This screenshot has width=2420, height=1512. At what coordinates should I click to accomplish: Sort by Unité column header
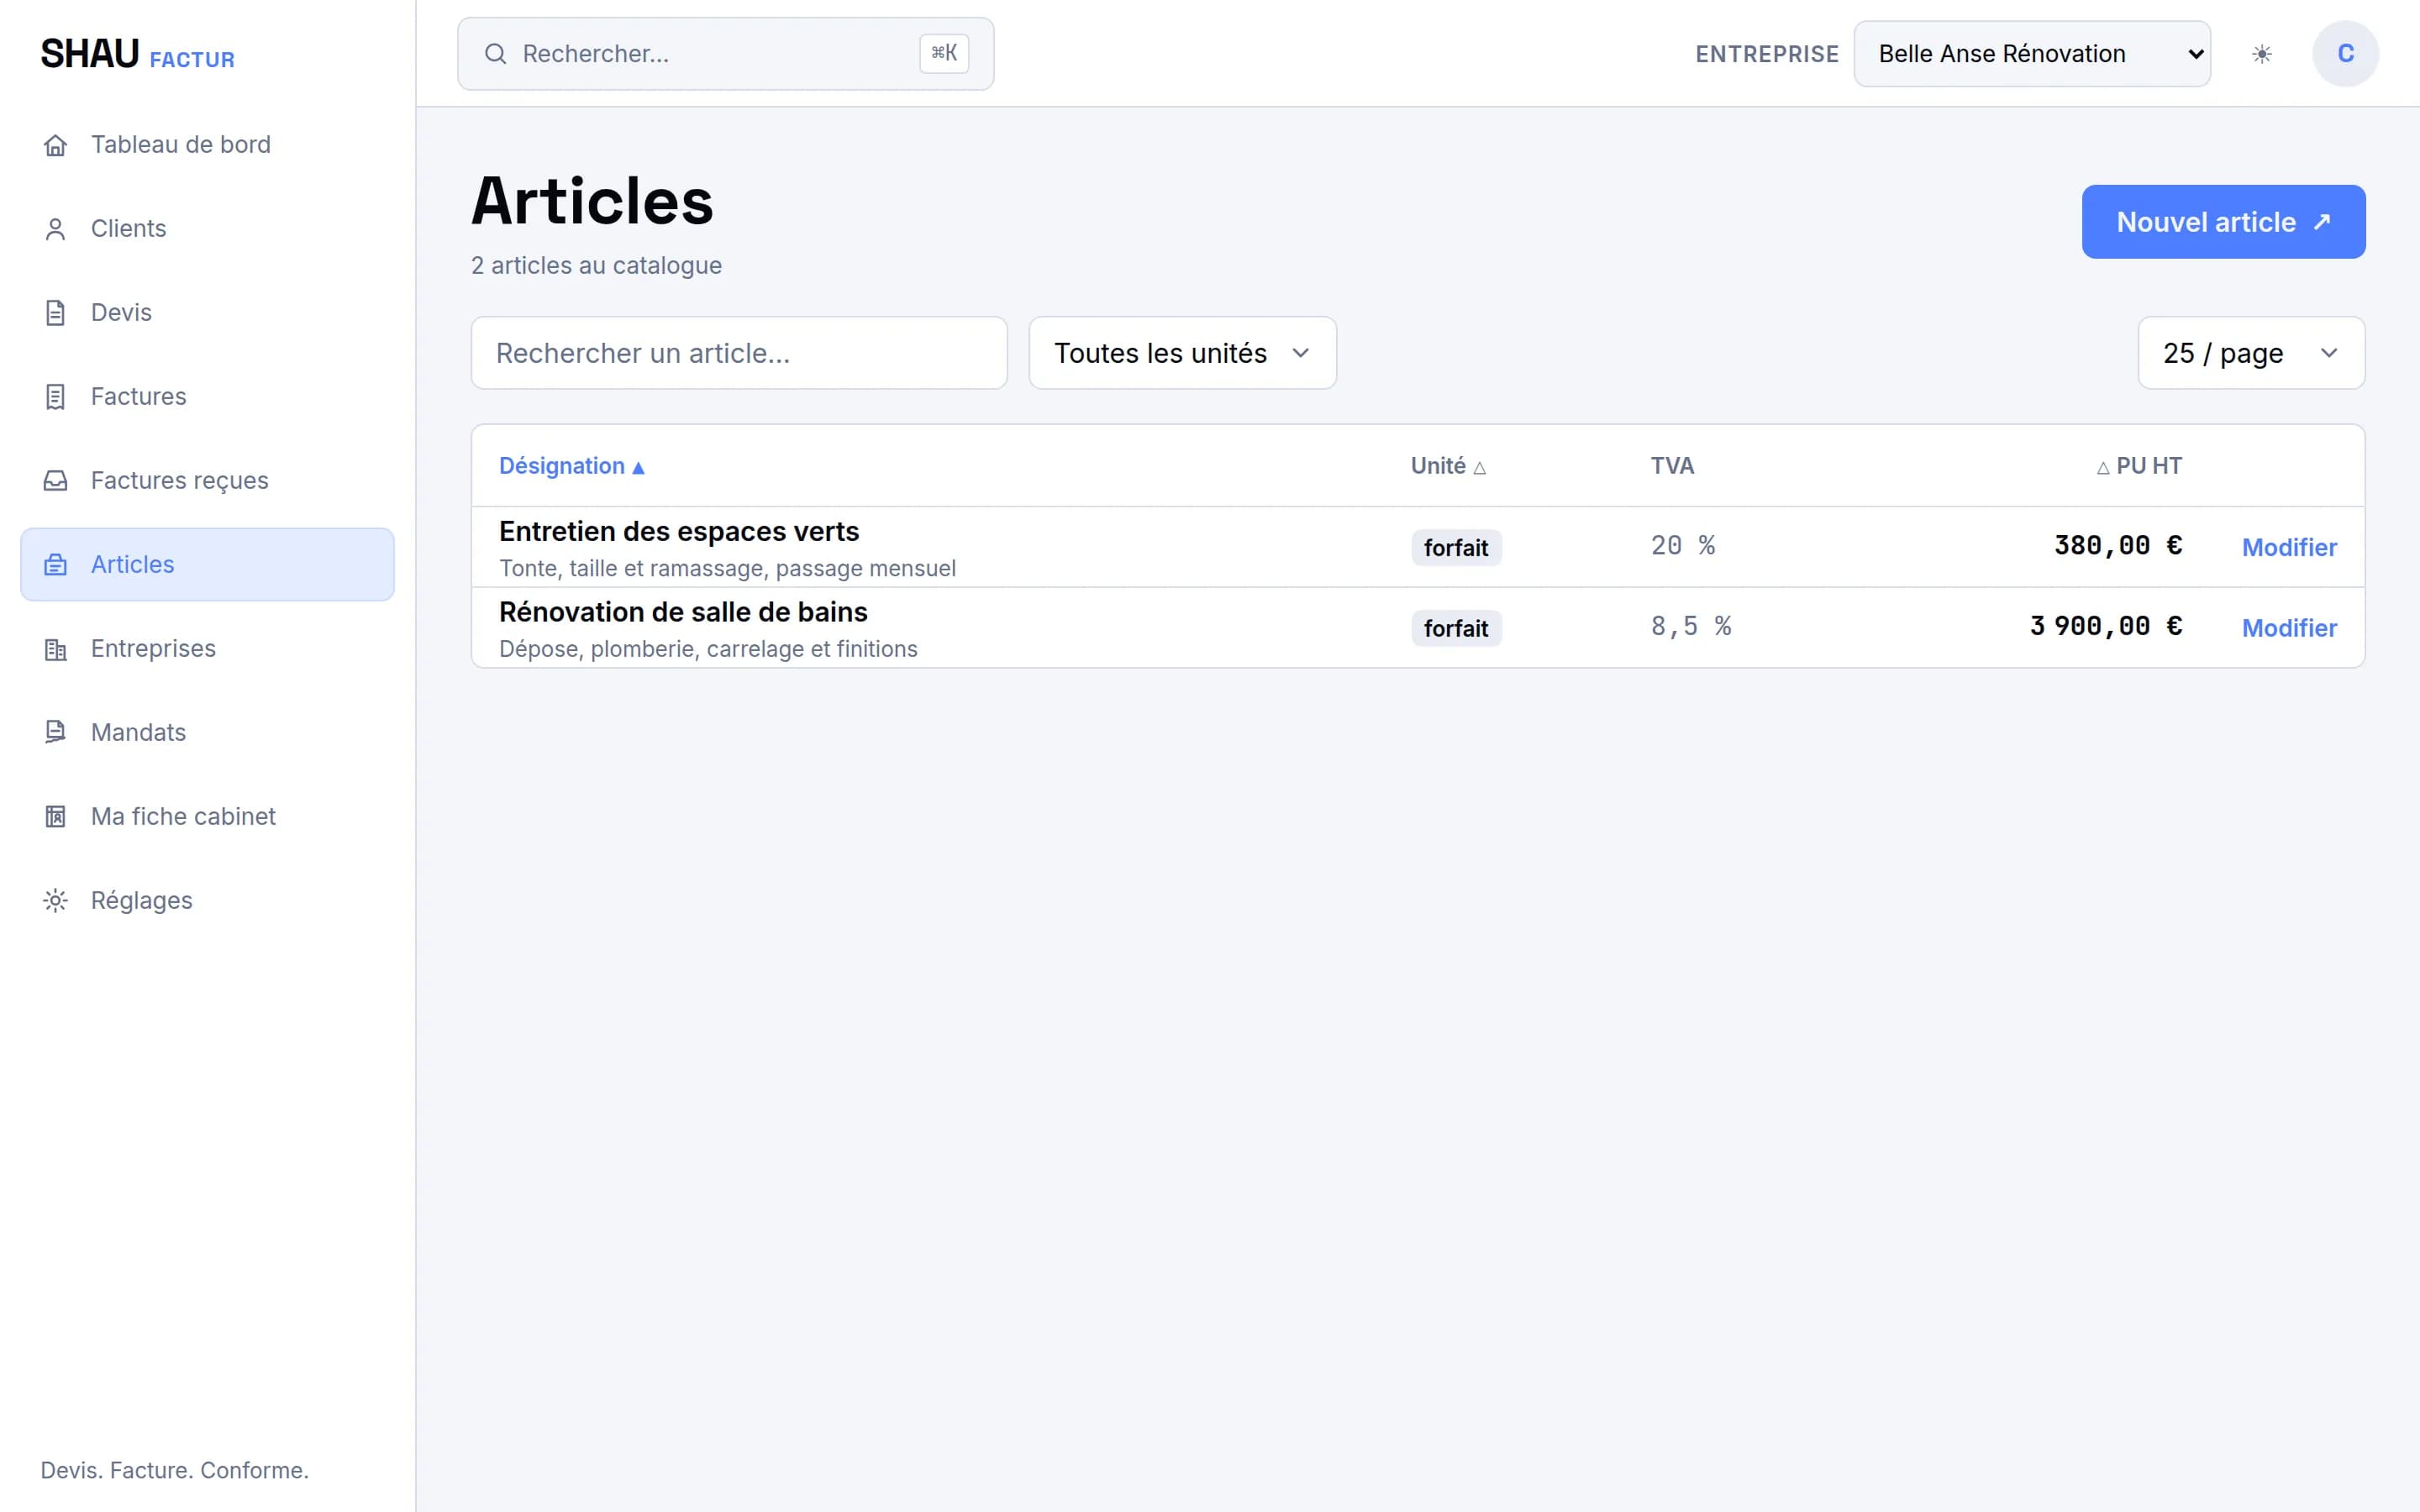(1448, 466)
